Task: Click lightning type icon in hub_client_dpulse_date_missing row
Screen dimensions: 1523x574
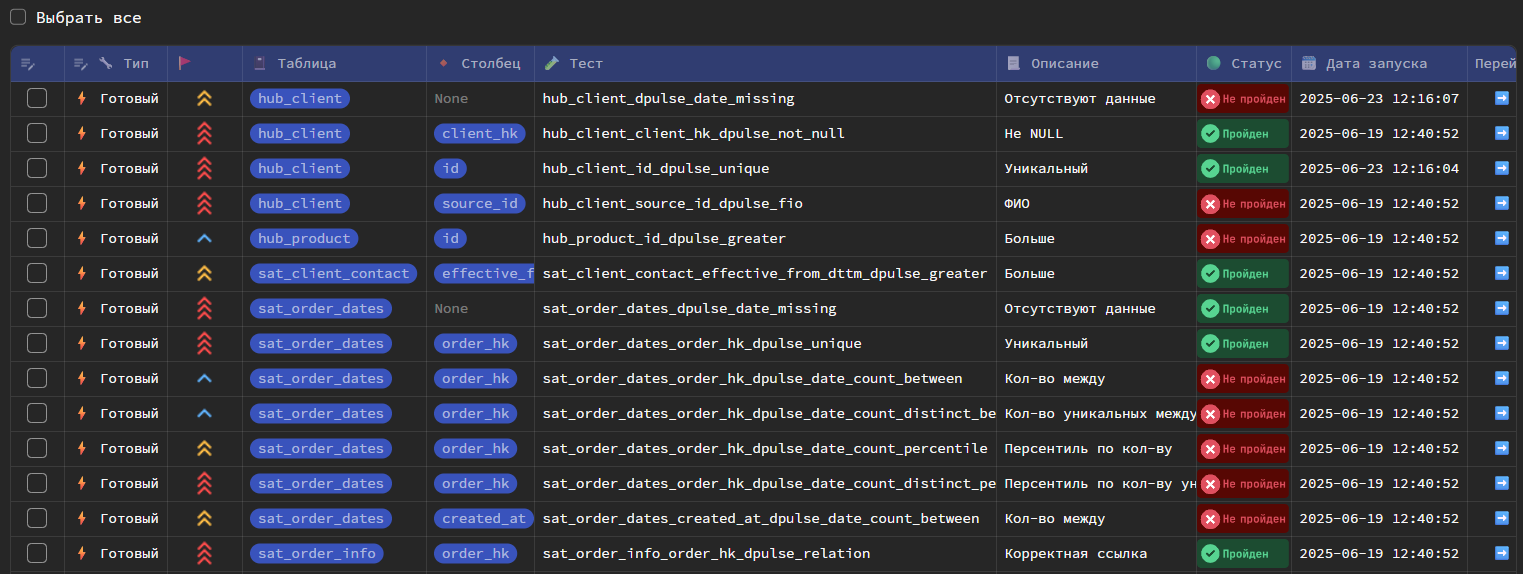Action: pos(82,98)
